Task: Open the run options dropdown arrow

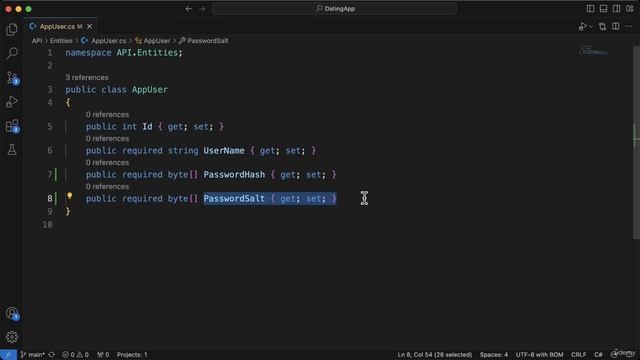Action: coord(591,27)
